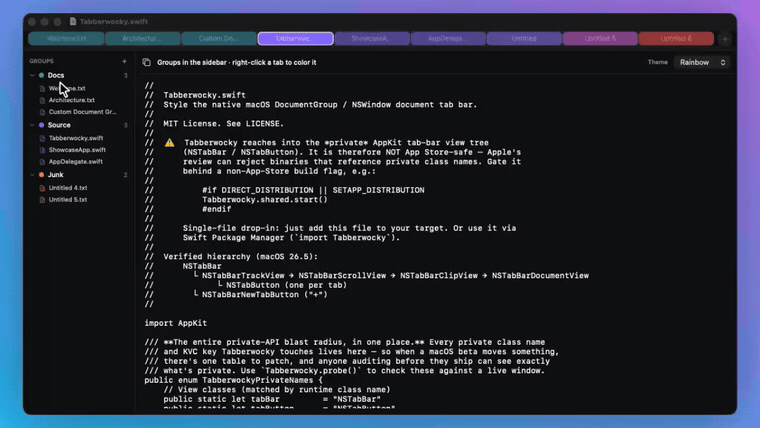760x428 pixels.
Task: Open Tabberwocky.swift in the sidebar
Action: click(x=76, y=138)
